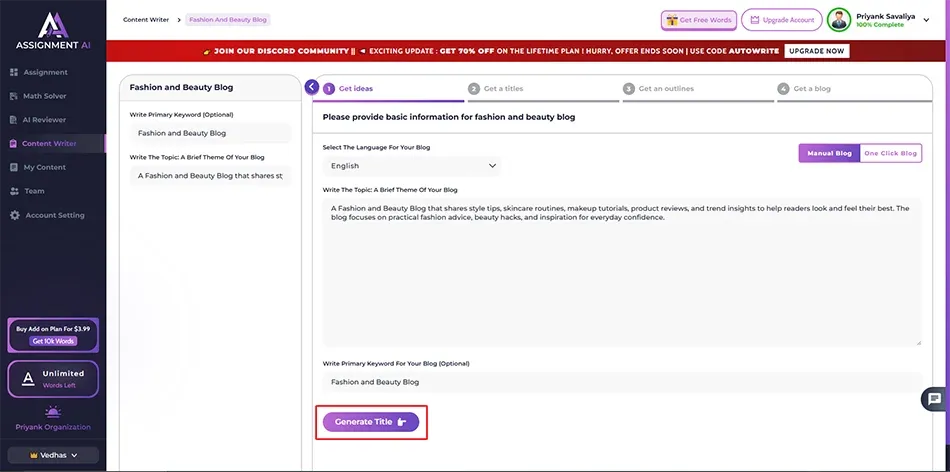Switch to One Click Blog mode

(x=890, y=153)
